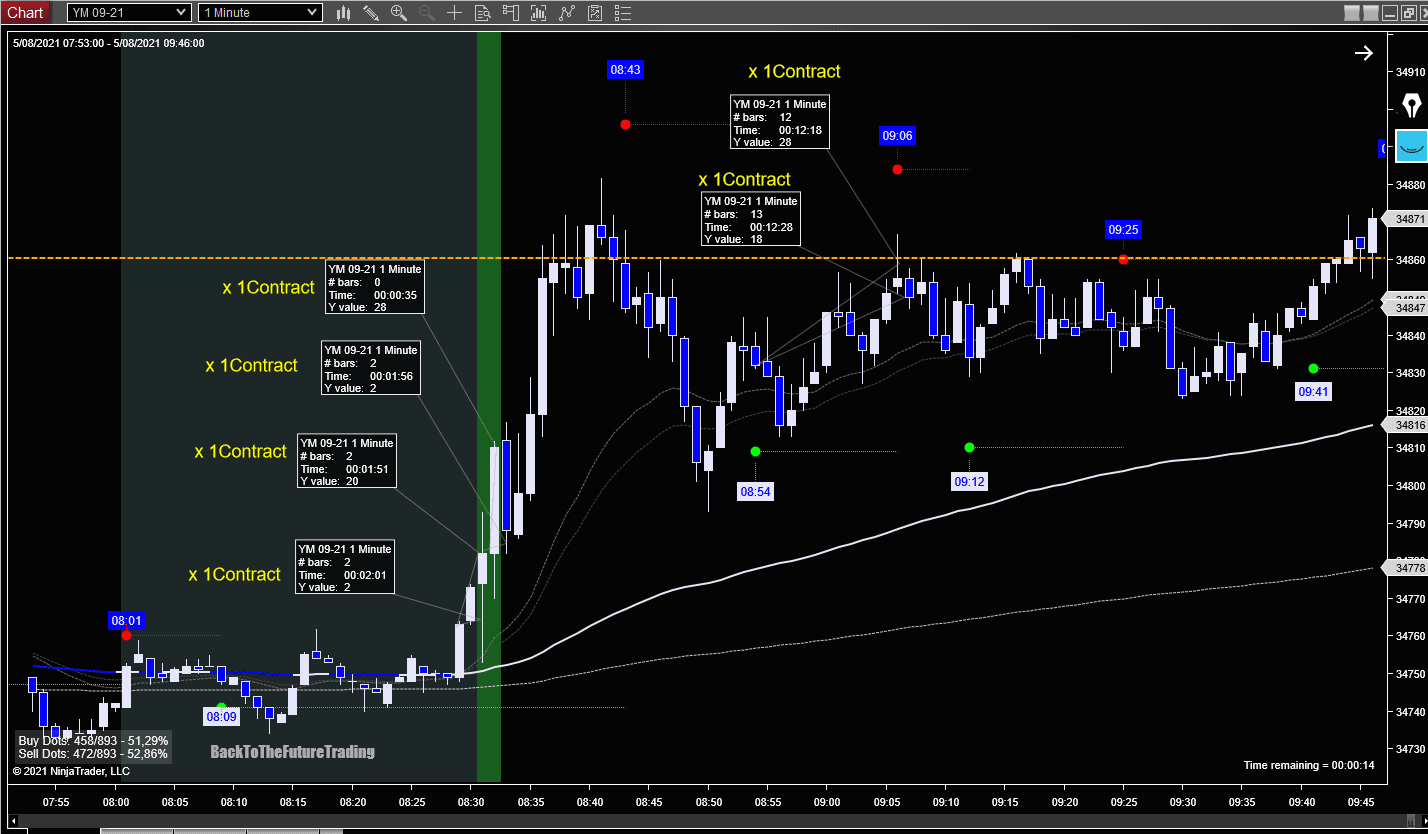Open the strategies line-node icon

click(567, 13)
